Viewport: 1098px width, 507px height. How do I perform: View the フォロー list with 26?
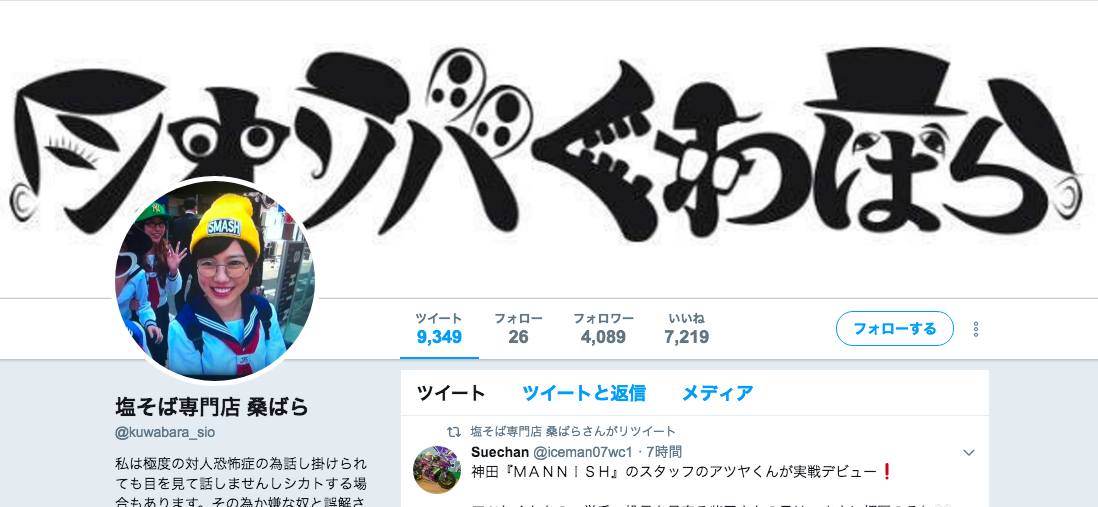(518, 329)
